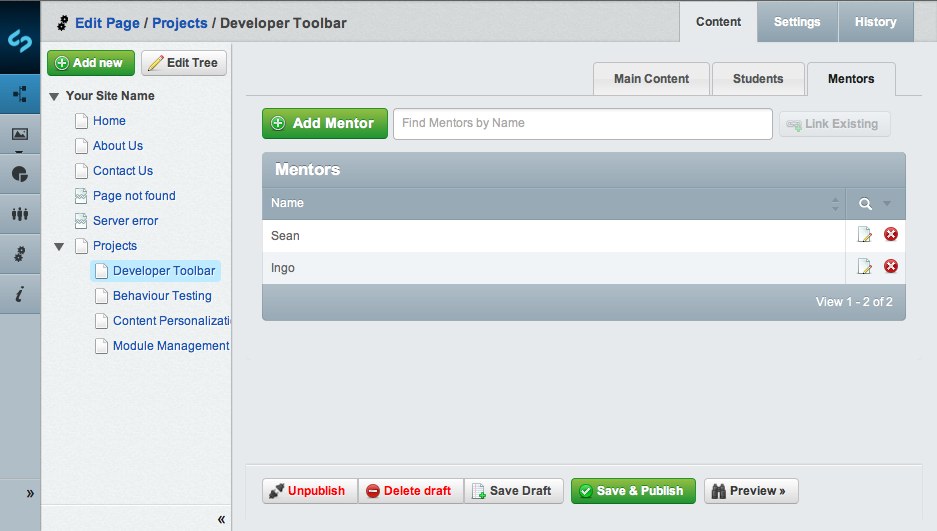Click the edit icon for Sean
The image size is (937, 531).
click(865, 235)
